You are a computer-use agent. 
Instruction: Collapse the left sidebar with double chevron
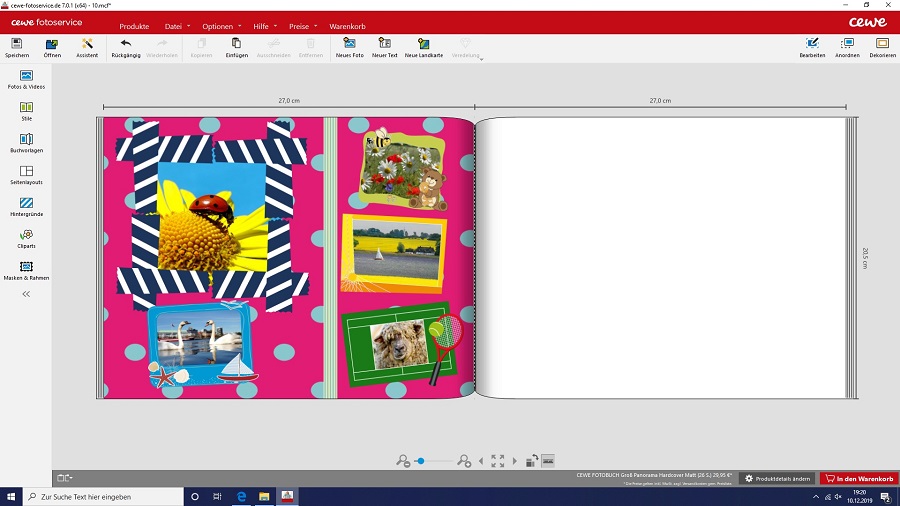26,294
